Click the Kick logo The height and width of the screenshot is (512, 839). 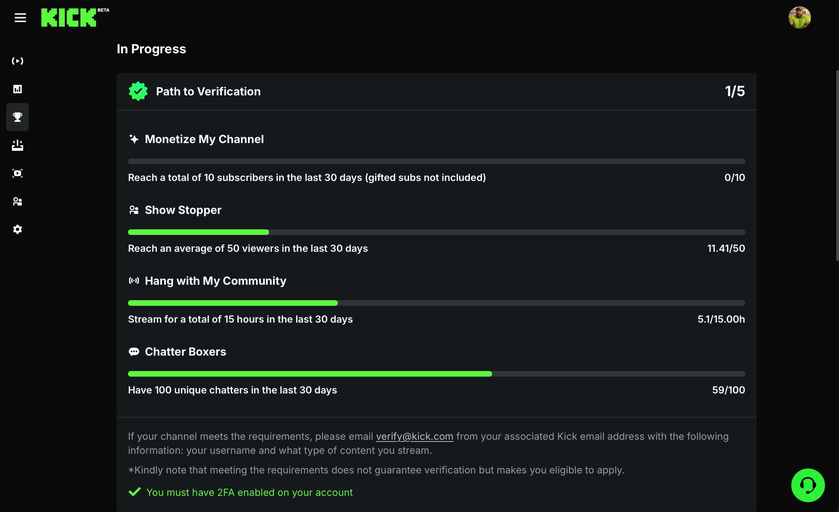69,17
